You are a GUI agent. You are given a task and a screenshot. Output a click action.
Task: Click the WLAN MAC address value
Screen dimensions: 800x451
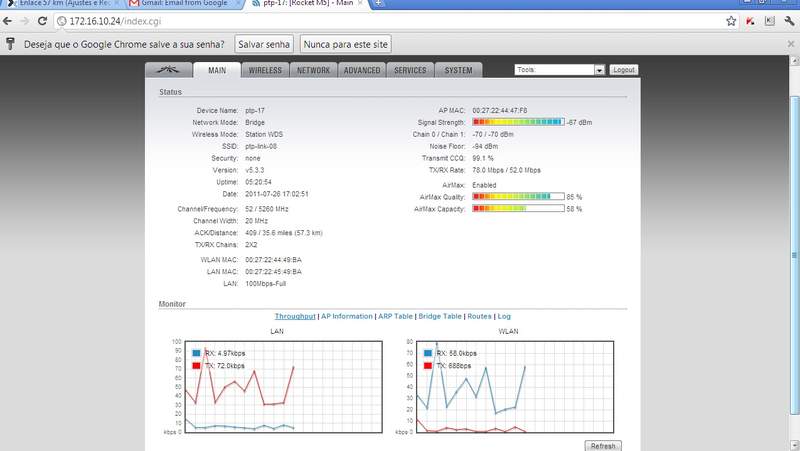(273, 260)
